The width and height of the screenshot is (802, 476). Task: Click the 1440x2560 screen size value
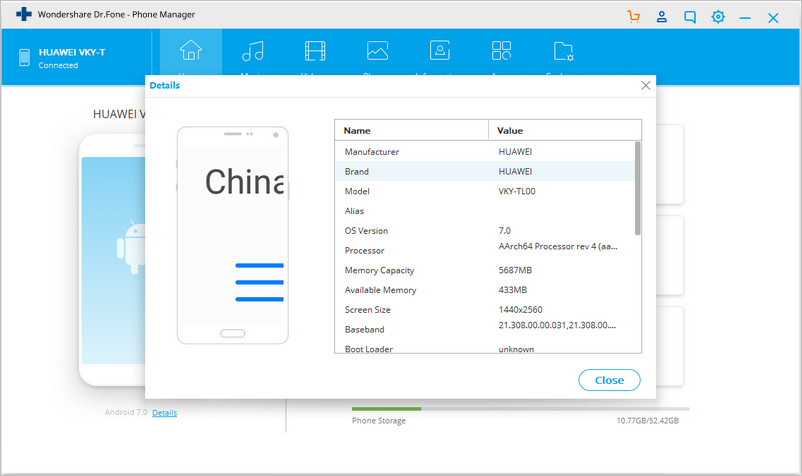520,309
